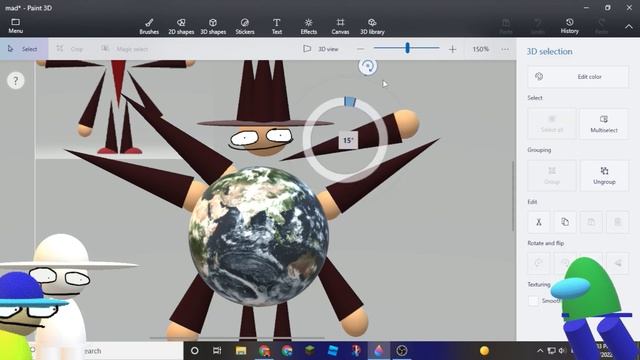Click the Rotate left icon

(x=539, y=263)
